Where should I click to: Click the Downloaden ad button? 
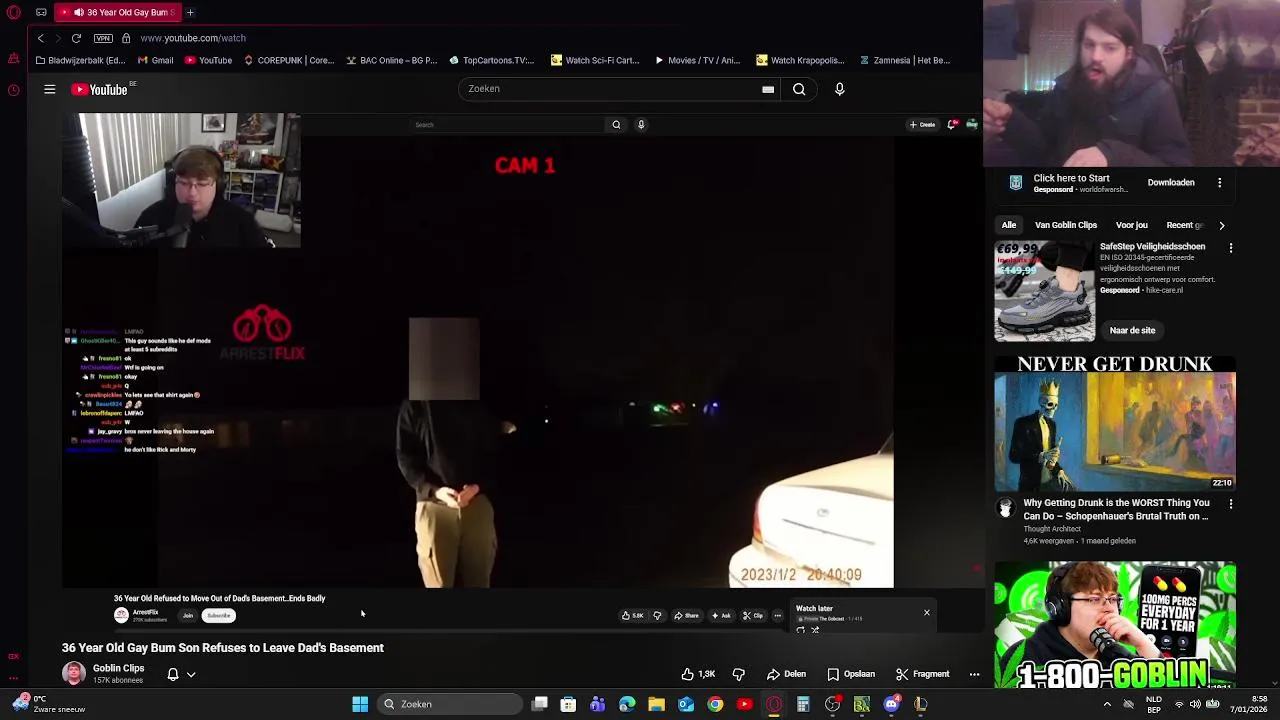point(1171,183)
